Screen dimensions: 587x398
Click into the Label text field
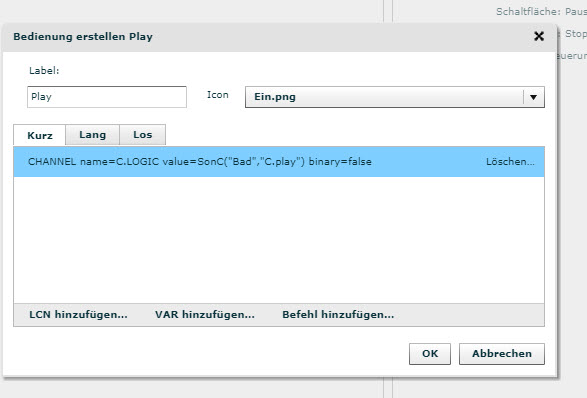coord(107,97)
